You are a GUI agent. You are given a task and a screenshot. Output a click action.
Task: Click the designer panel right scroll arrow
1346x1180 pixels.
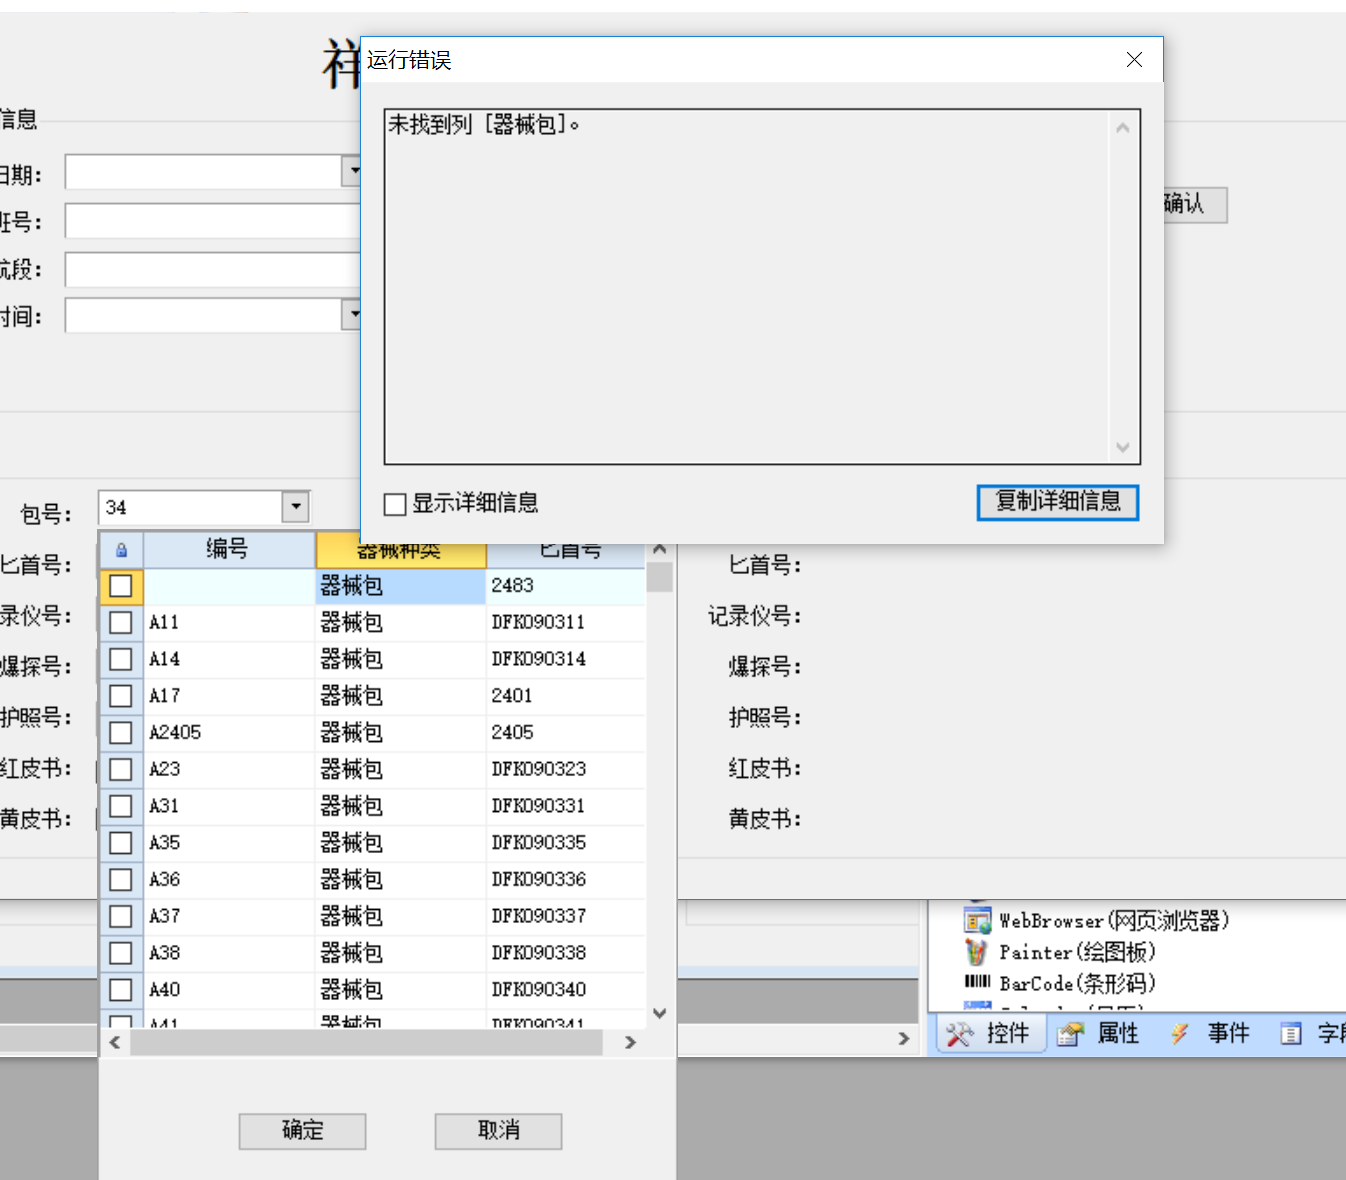click(904, 1038)
